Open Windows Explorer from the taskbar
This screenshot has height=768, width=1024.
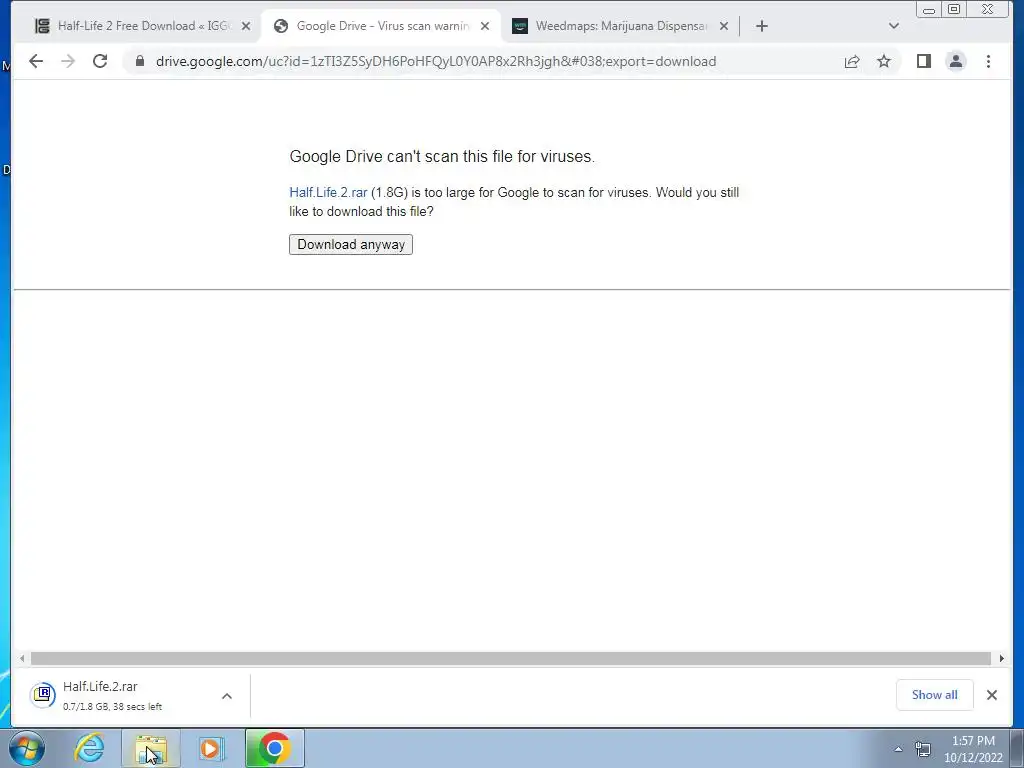(x=151, y=748)
